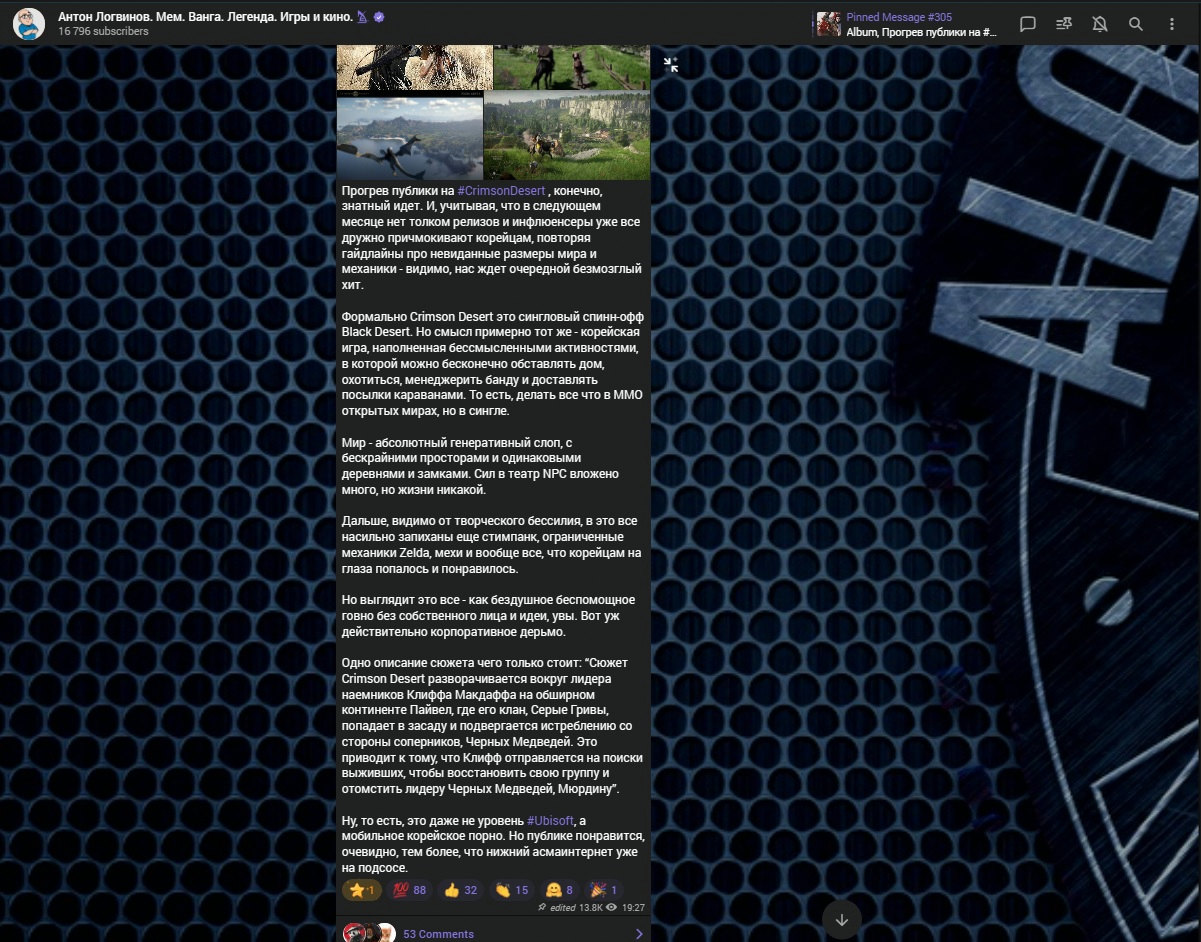Image resolution: width=1201 pixels, height=942 pixels.
Task: Open the 53 Comments thread
Action: [438, 934]
